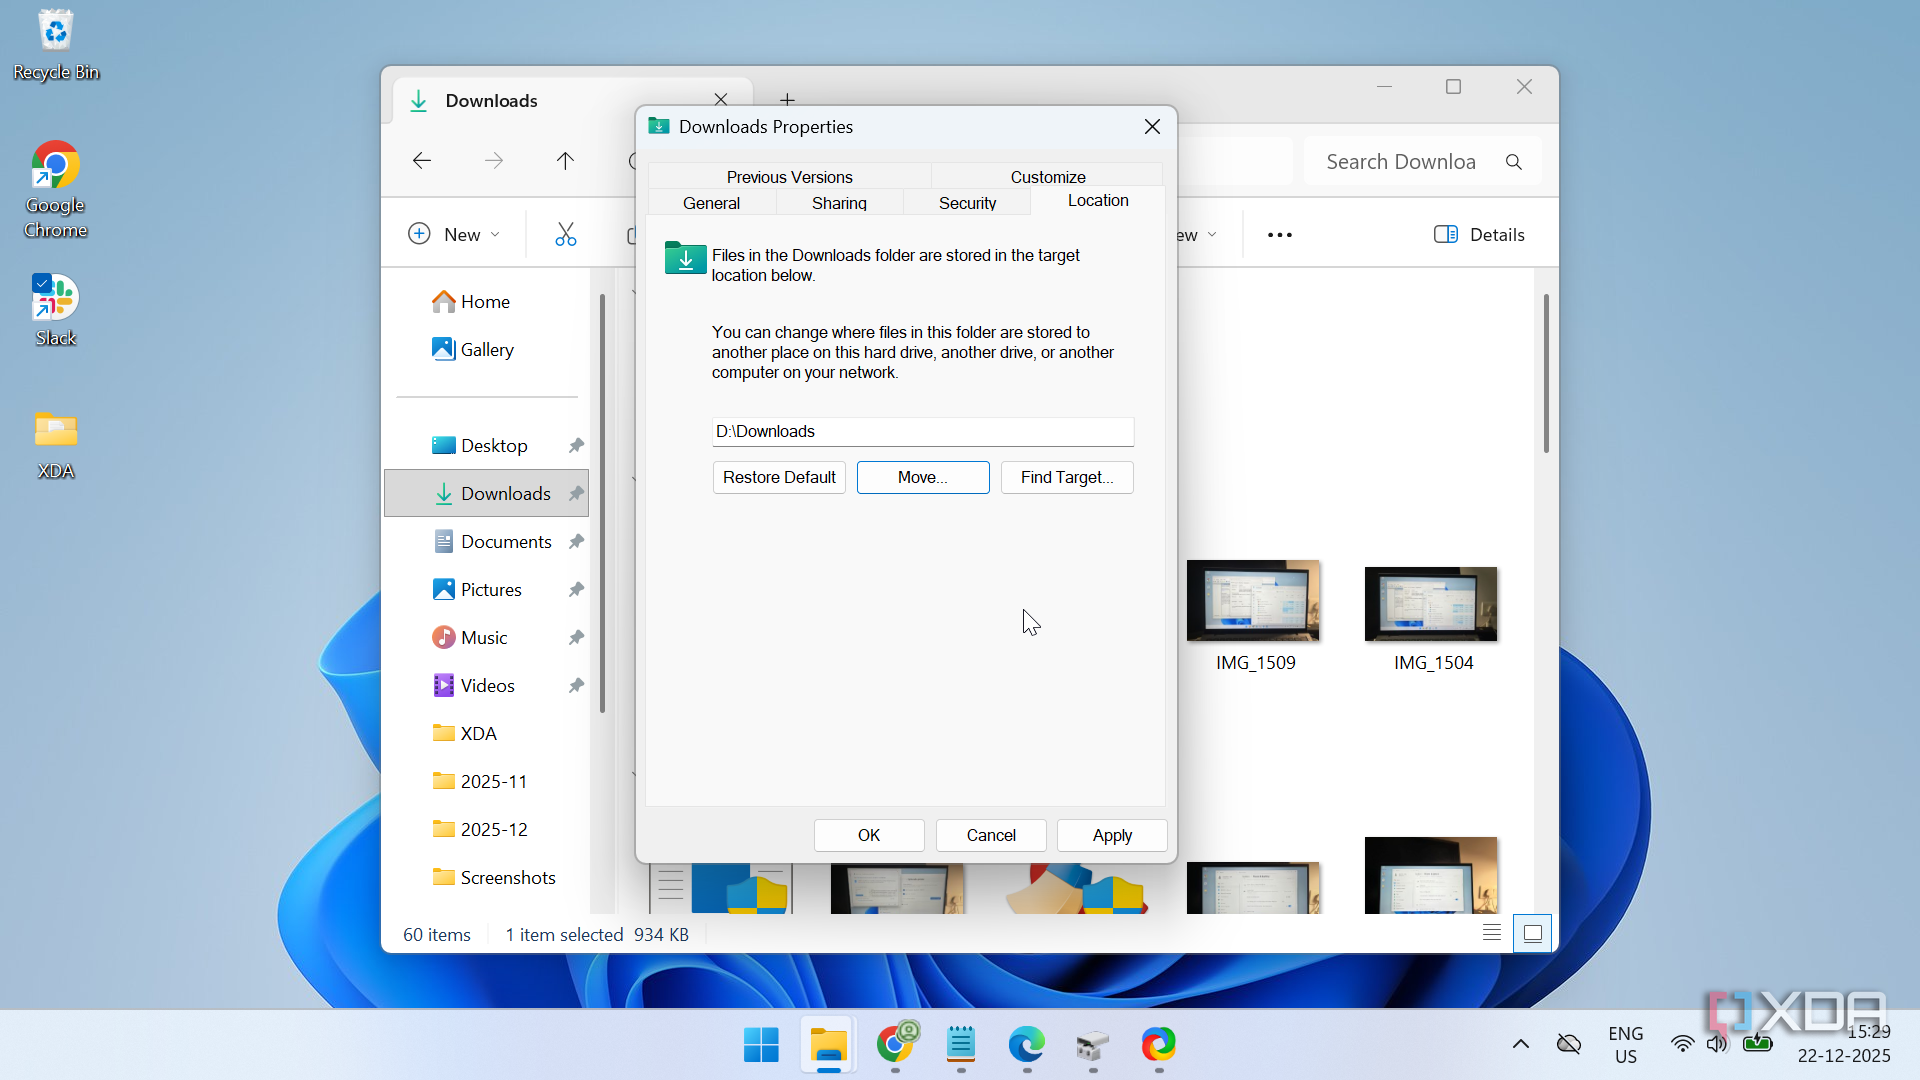1920x1080 pixels.
Task: Open the Previous Versions tab
Action: pos(789,177)
